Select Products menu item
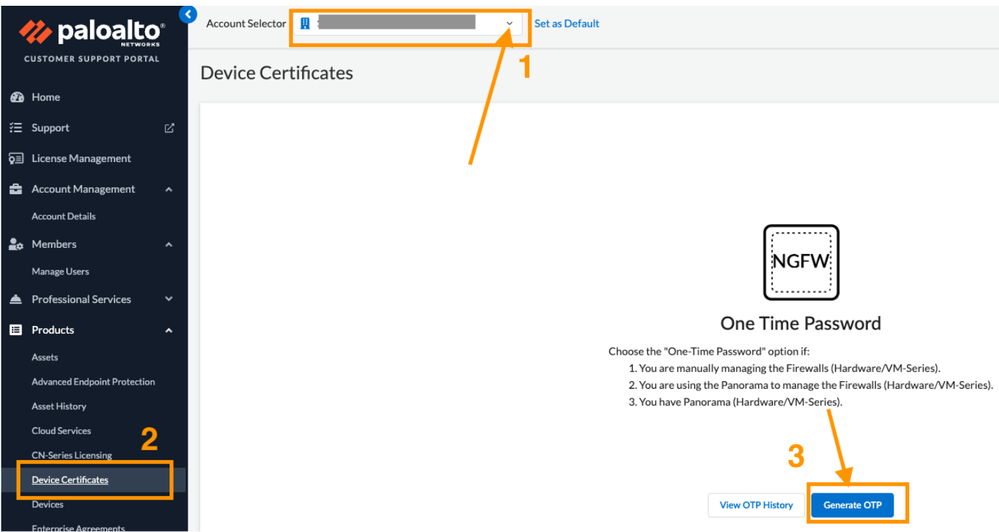This screenshot has width=999, height=532. coord(52,330)
